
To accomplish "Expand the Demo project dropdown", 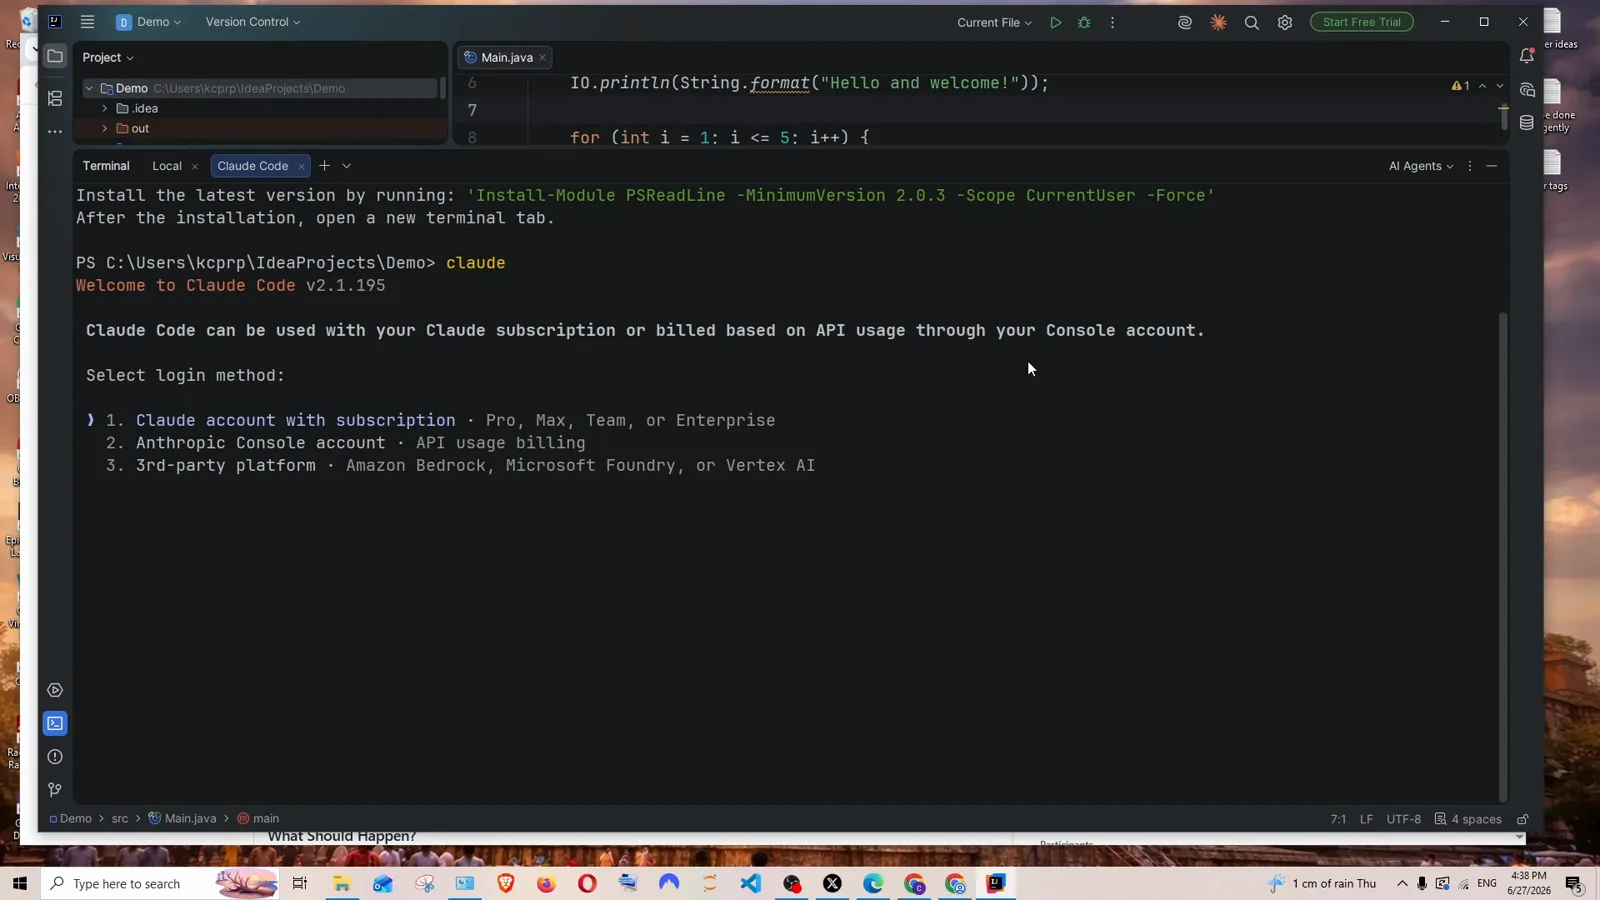I will pos(149,22).
